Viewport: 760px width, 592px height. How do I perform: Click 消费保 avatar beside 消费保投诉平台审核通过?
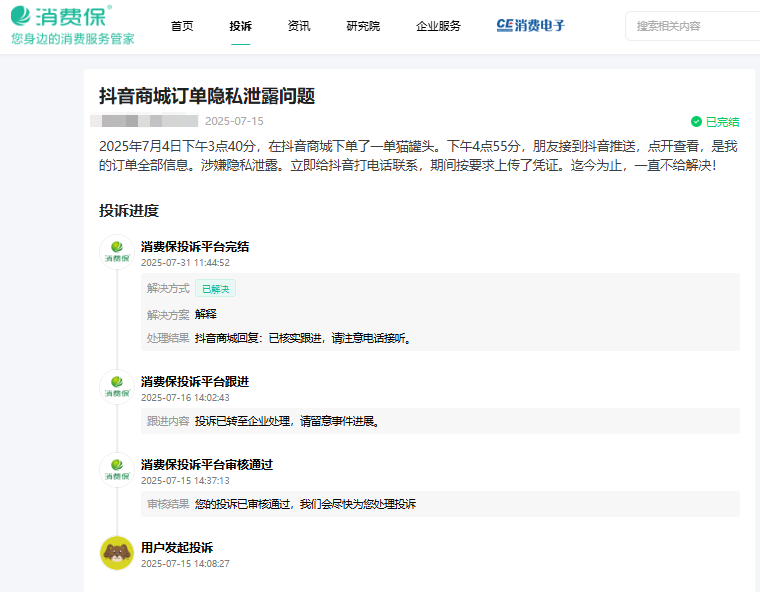[117, 470]
